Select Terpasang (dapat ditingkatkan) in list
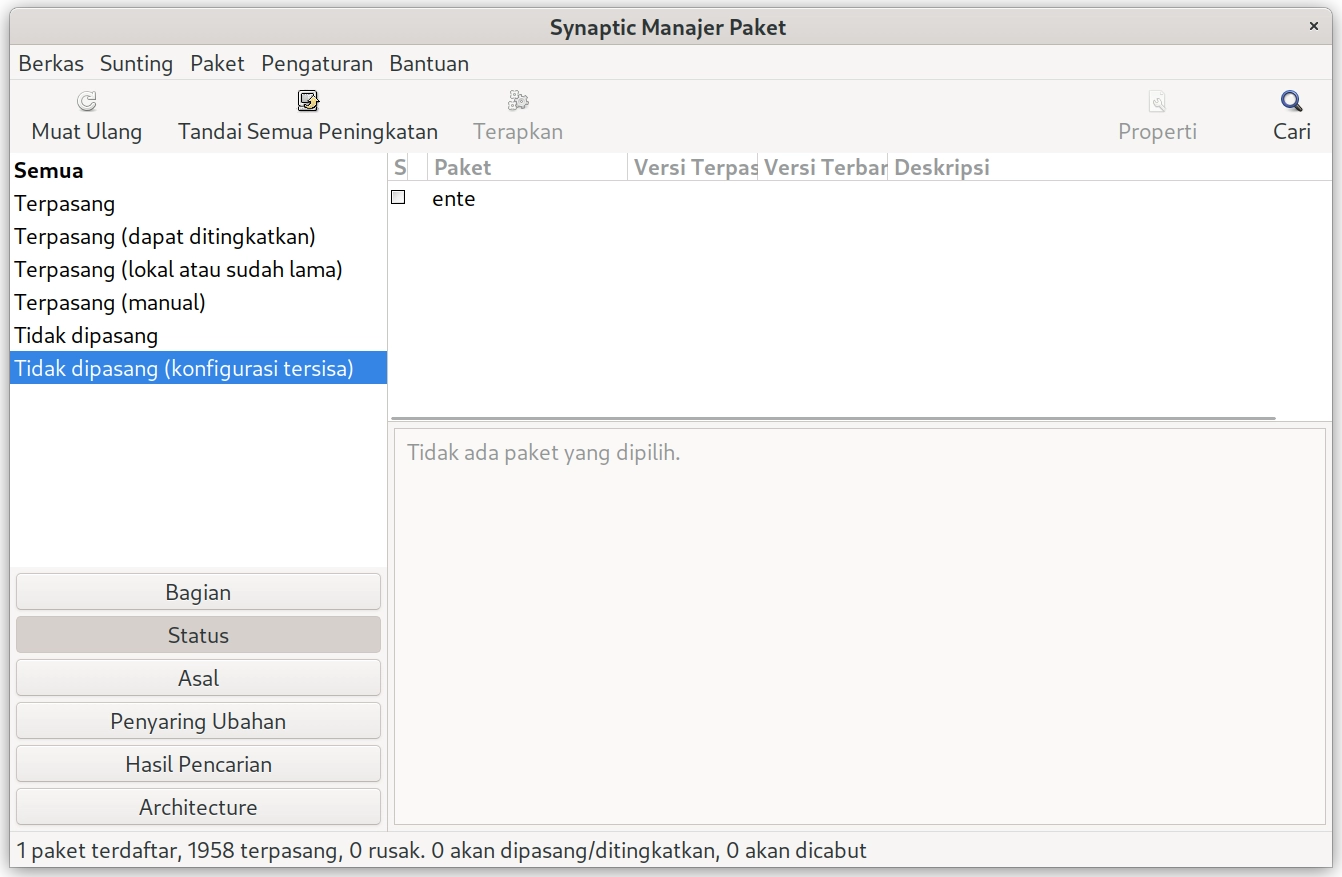Screen dimensions: 1342x877 point(165,237)
